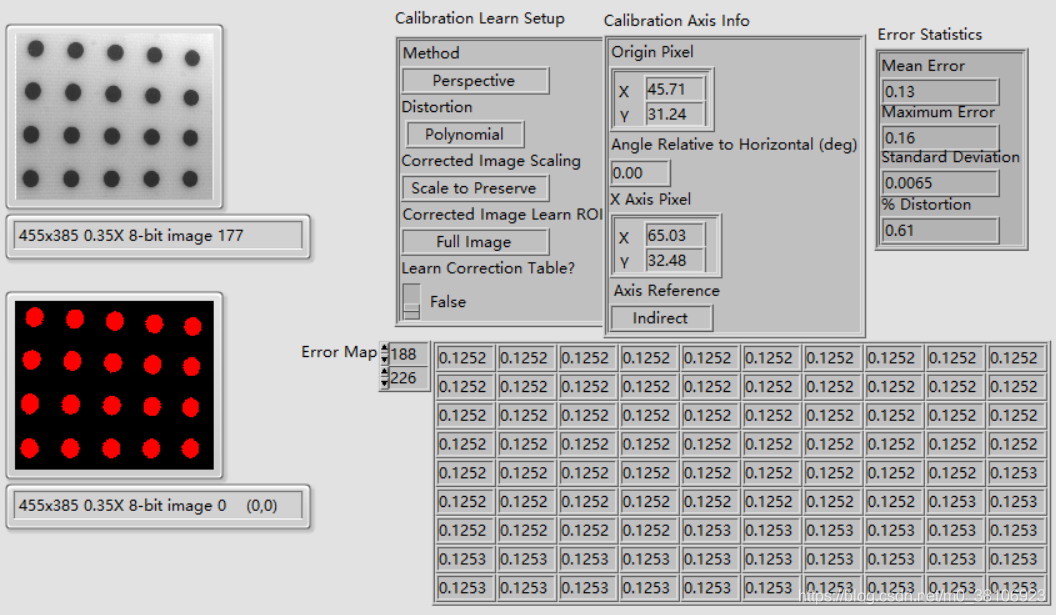Select Origin Pixel X value 45.71
The width and height of the screenshot is (1056, 615).
(675, 90)
